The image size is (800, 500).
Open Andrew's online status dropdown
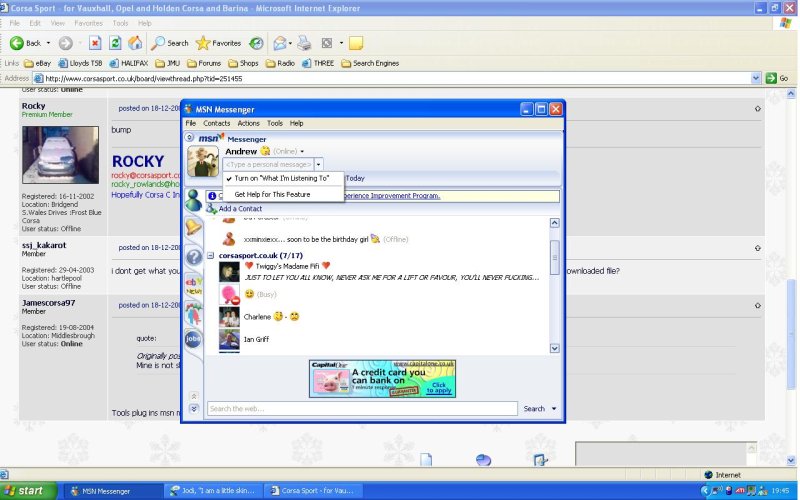[302, 152]
